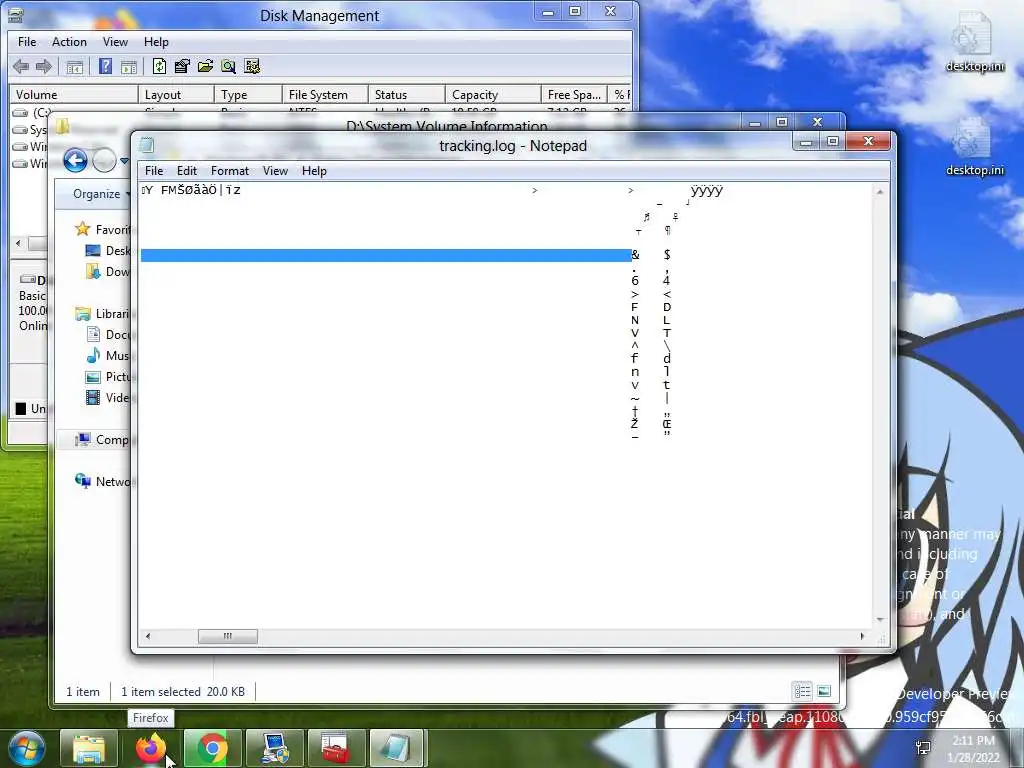
Task: Open the red toolbox taskbar button
Action: click(337, 748)
